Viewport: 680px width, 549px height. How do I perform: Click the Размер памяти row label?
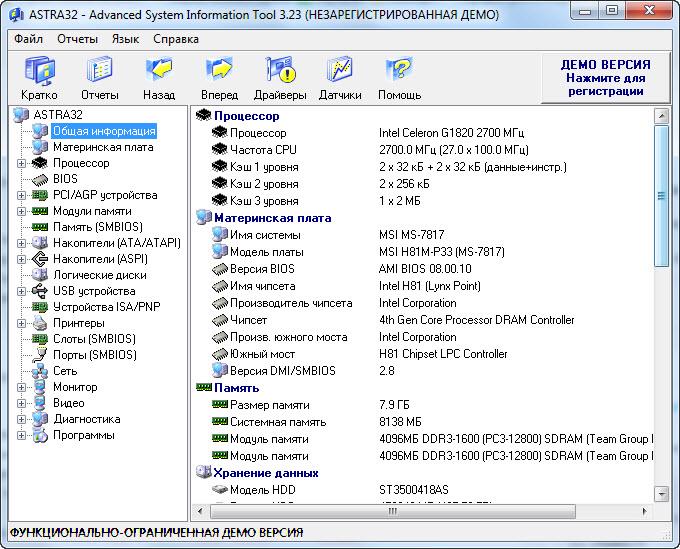[270, 405]
